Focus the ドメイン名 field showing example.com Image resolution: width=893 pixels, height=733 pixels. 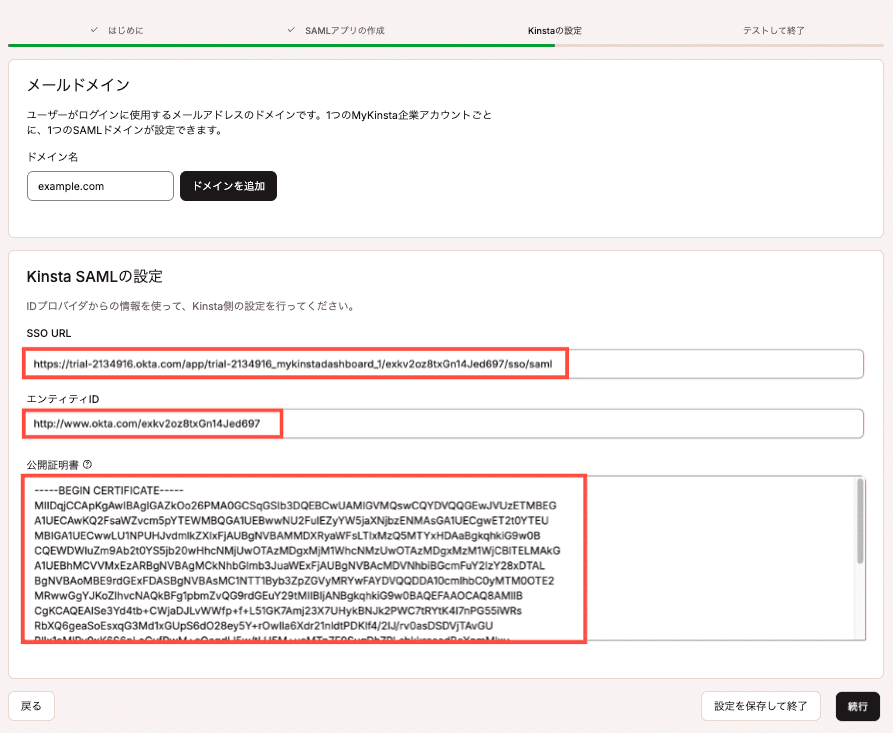tap(100, 186)
